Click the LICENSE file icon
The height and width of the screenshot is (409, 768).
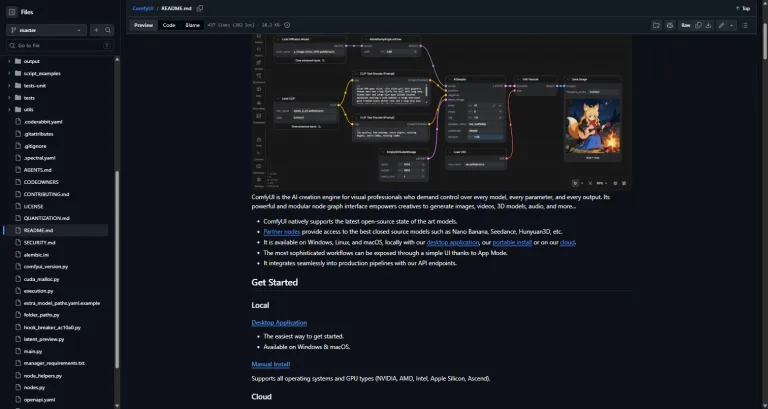(18, 206)
